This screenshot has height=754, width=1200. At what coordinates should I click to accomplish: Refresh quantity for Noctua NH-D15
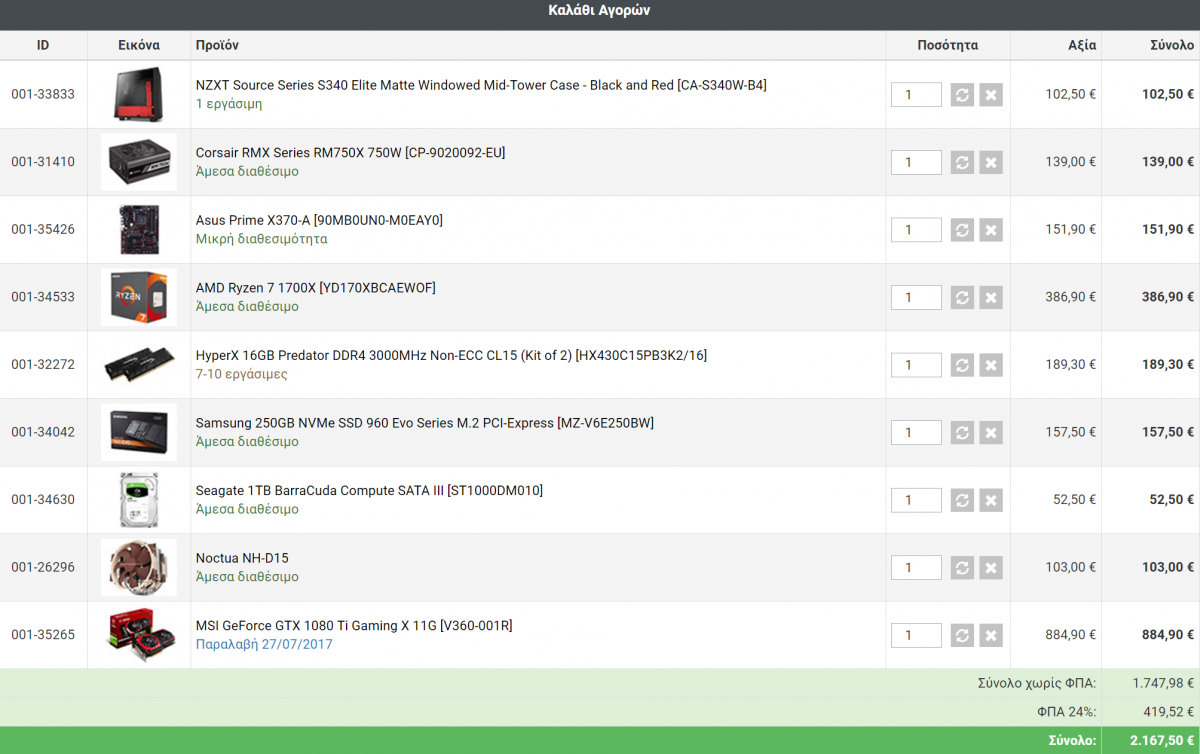[962, 567]
